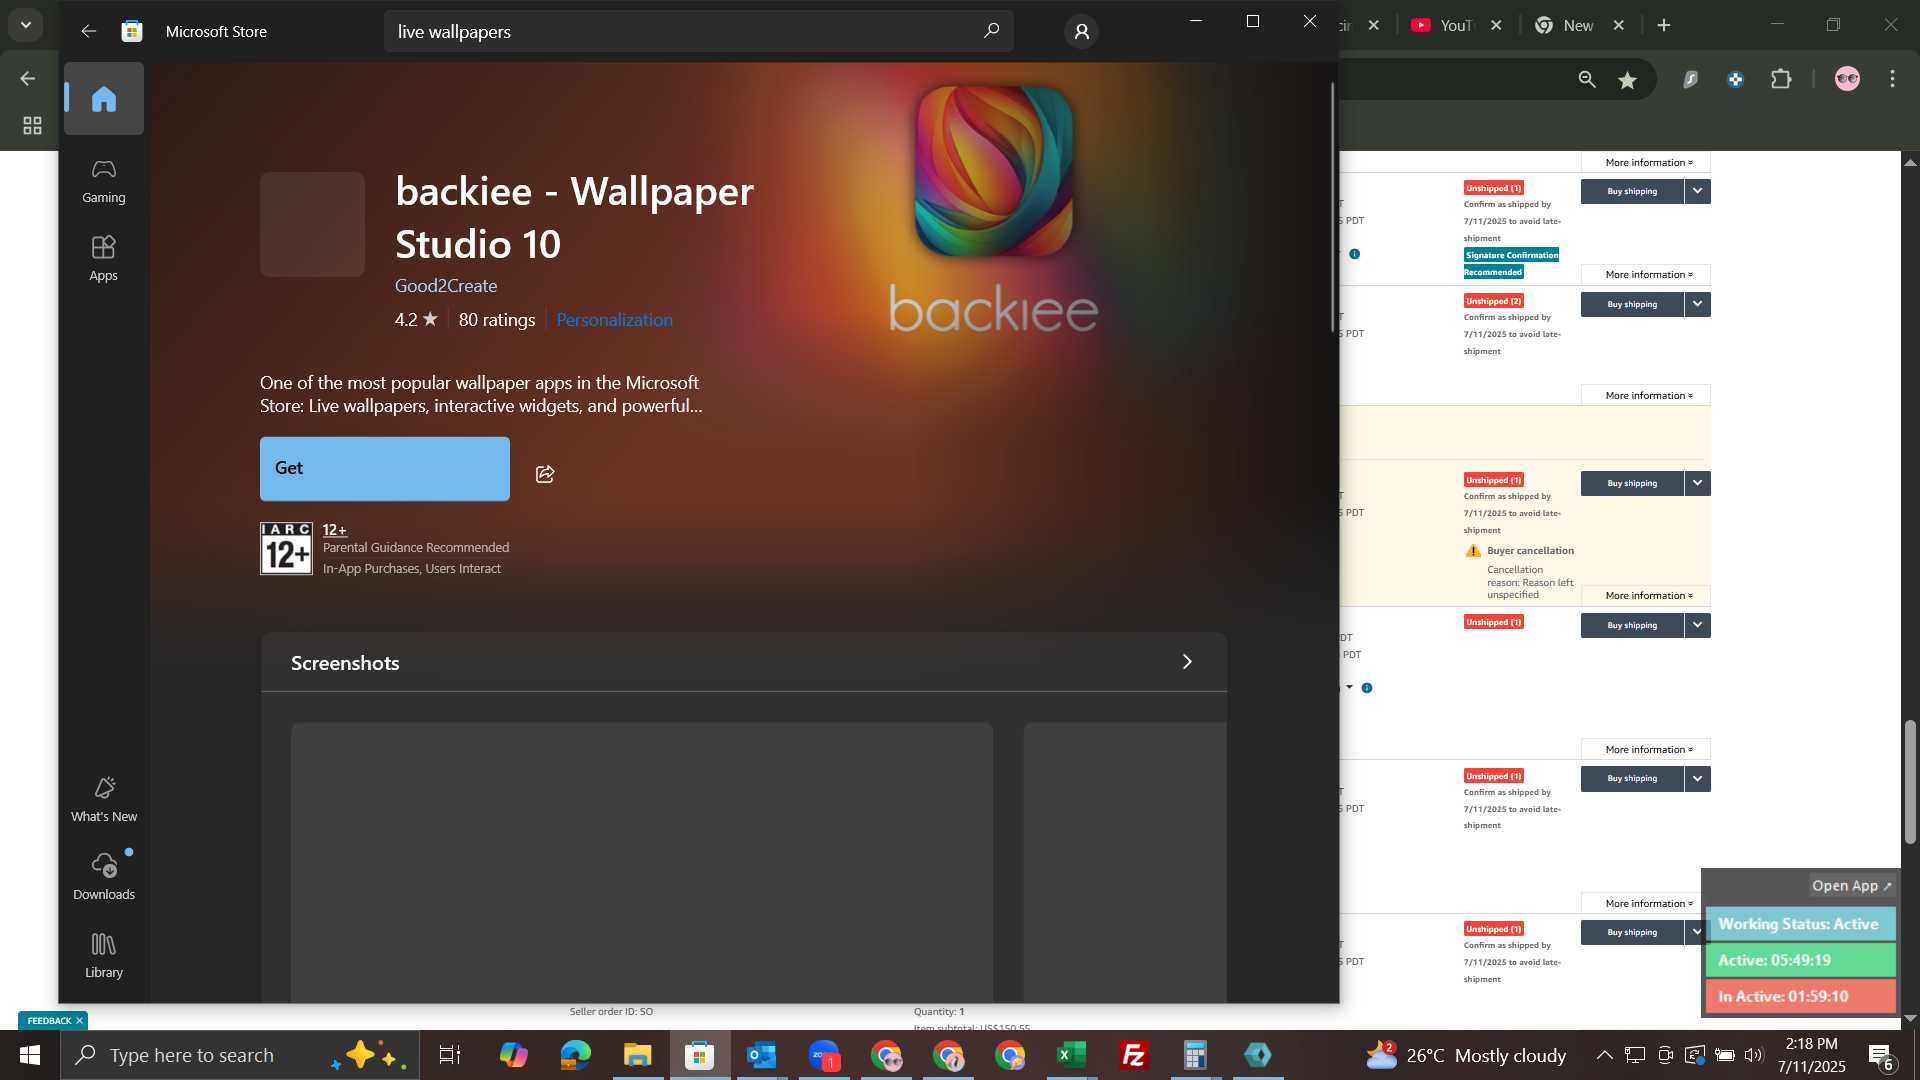Open the 12+ age rating link
This screenshot has height=1080, width=1920.
pos(334,530)
